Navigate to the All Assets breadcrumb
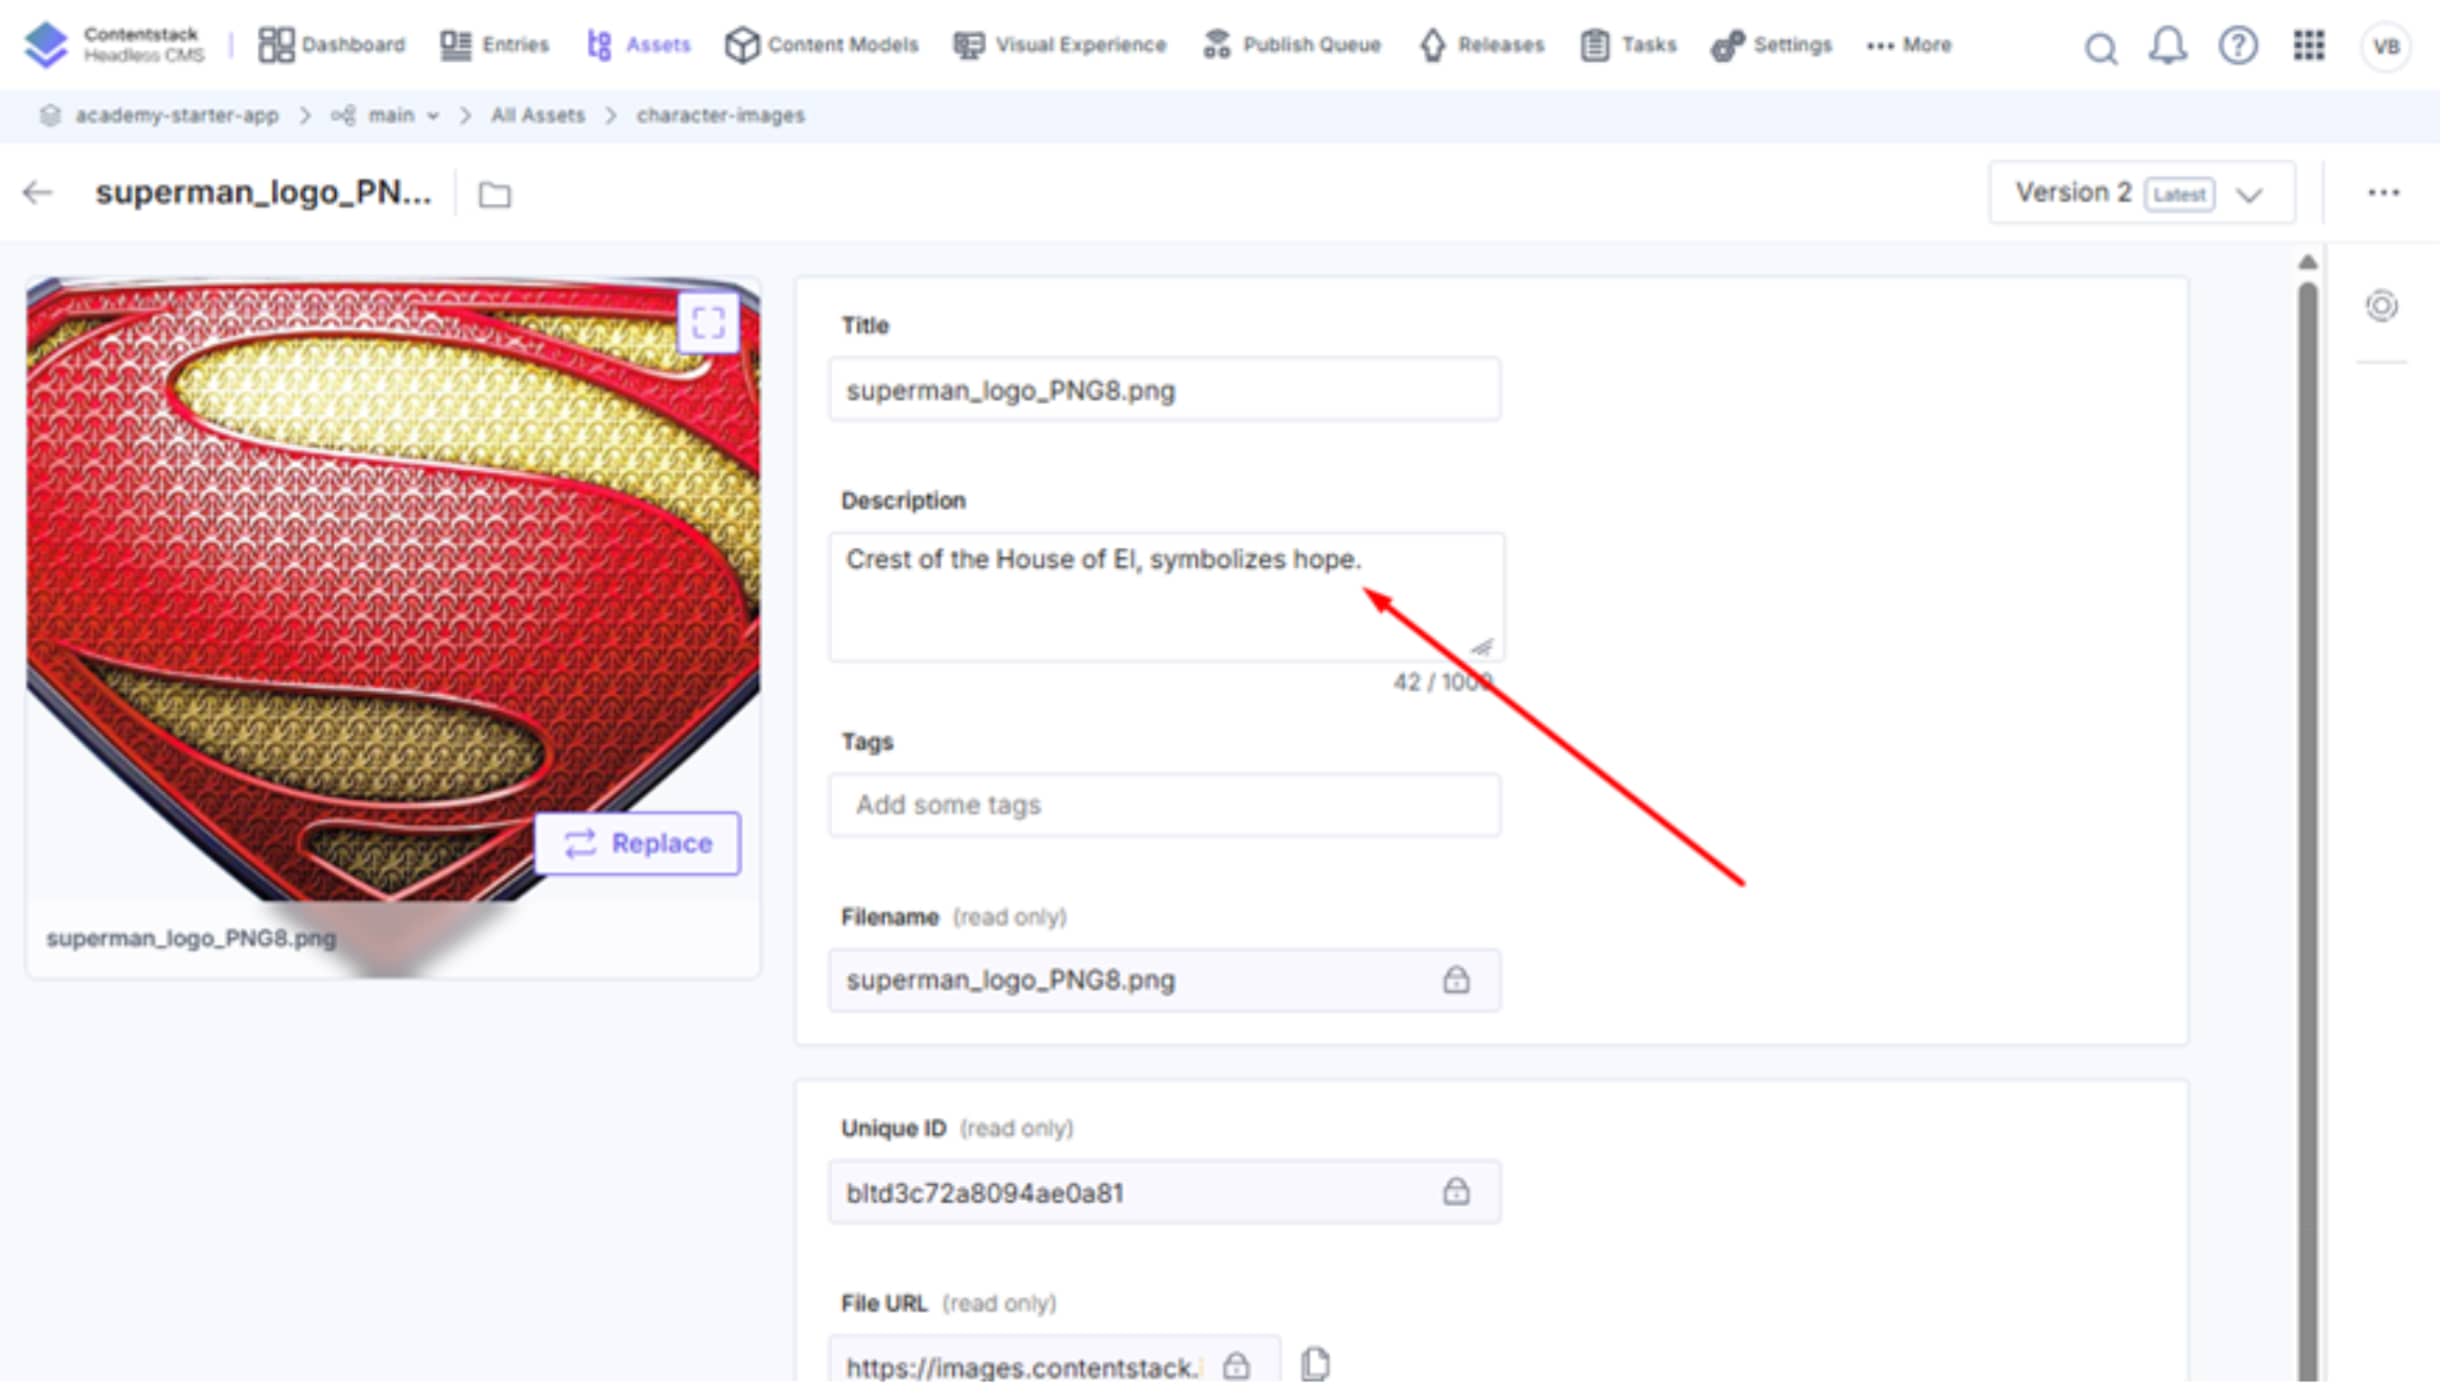This screenshot has width=2448, height=1394. coord(538,115)
